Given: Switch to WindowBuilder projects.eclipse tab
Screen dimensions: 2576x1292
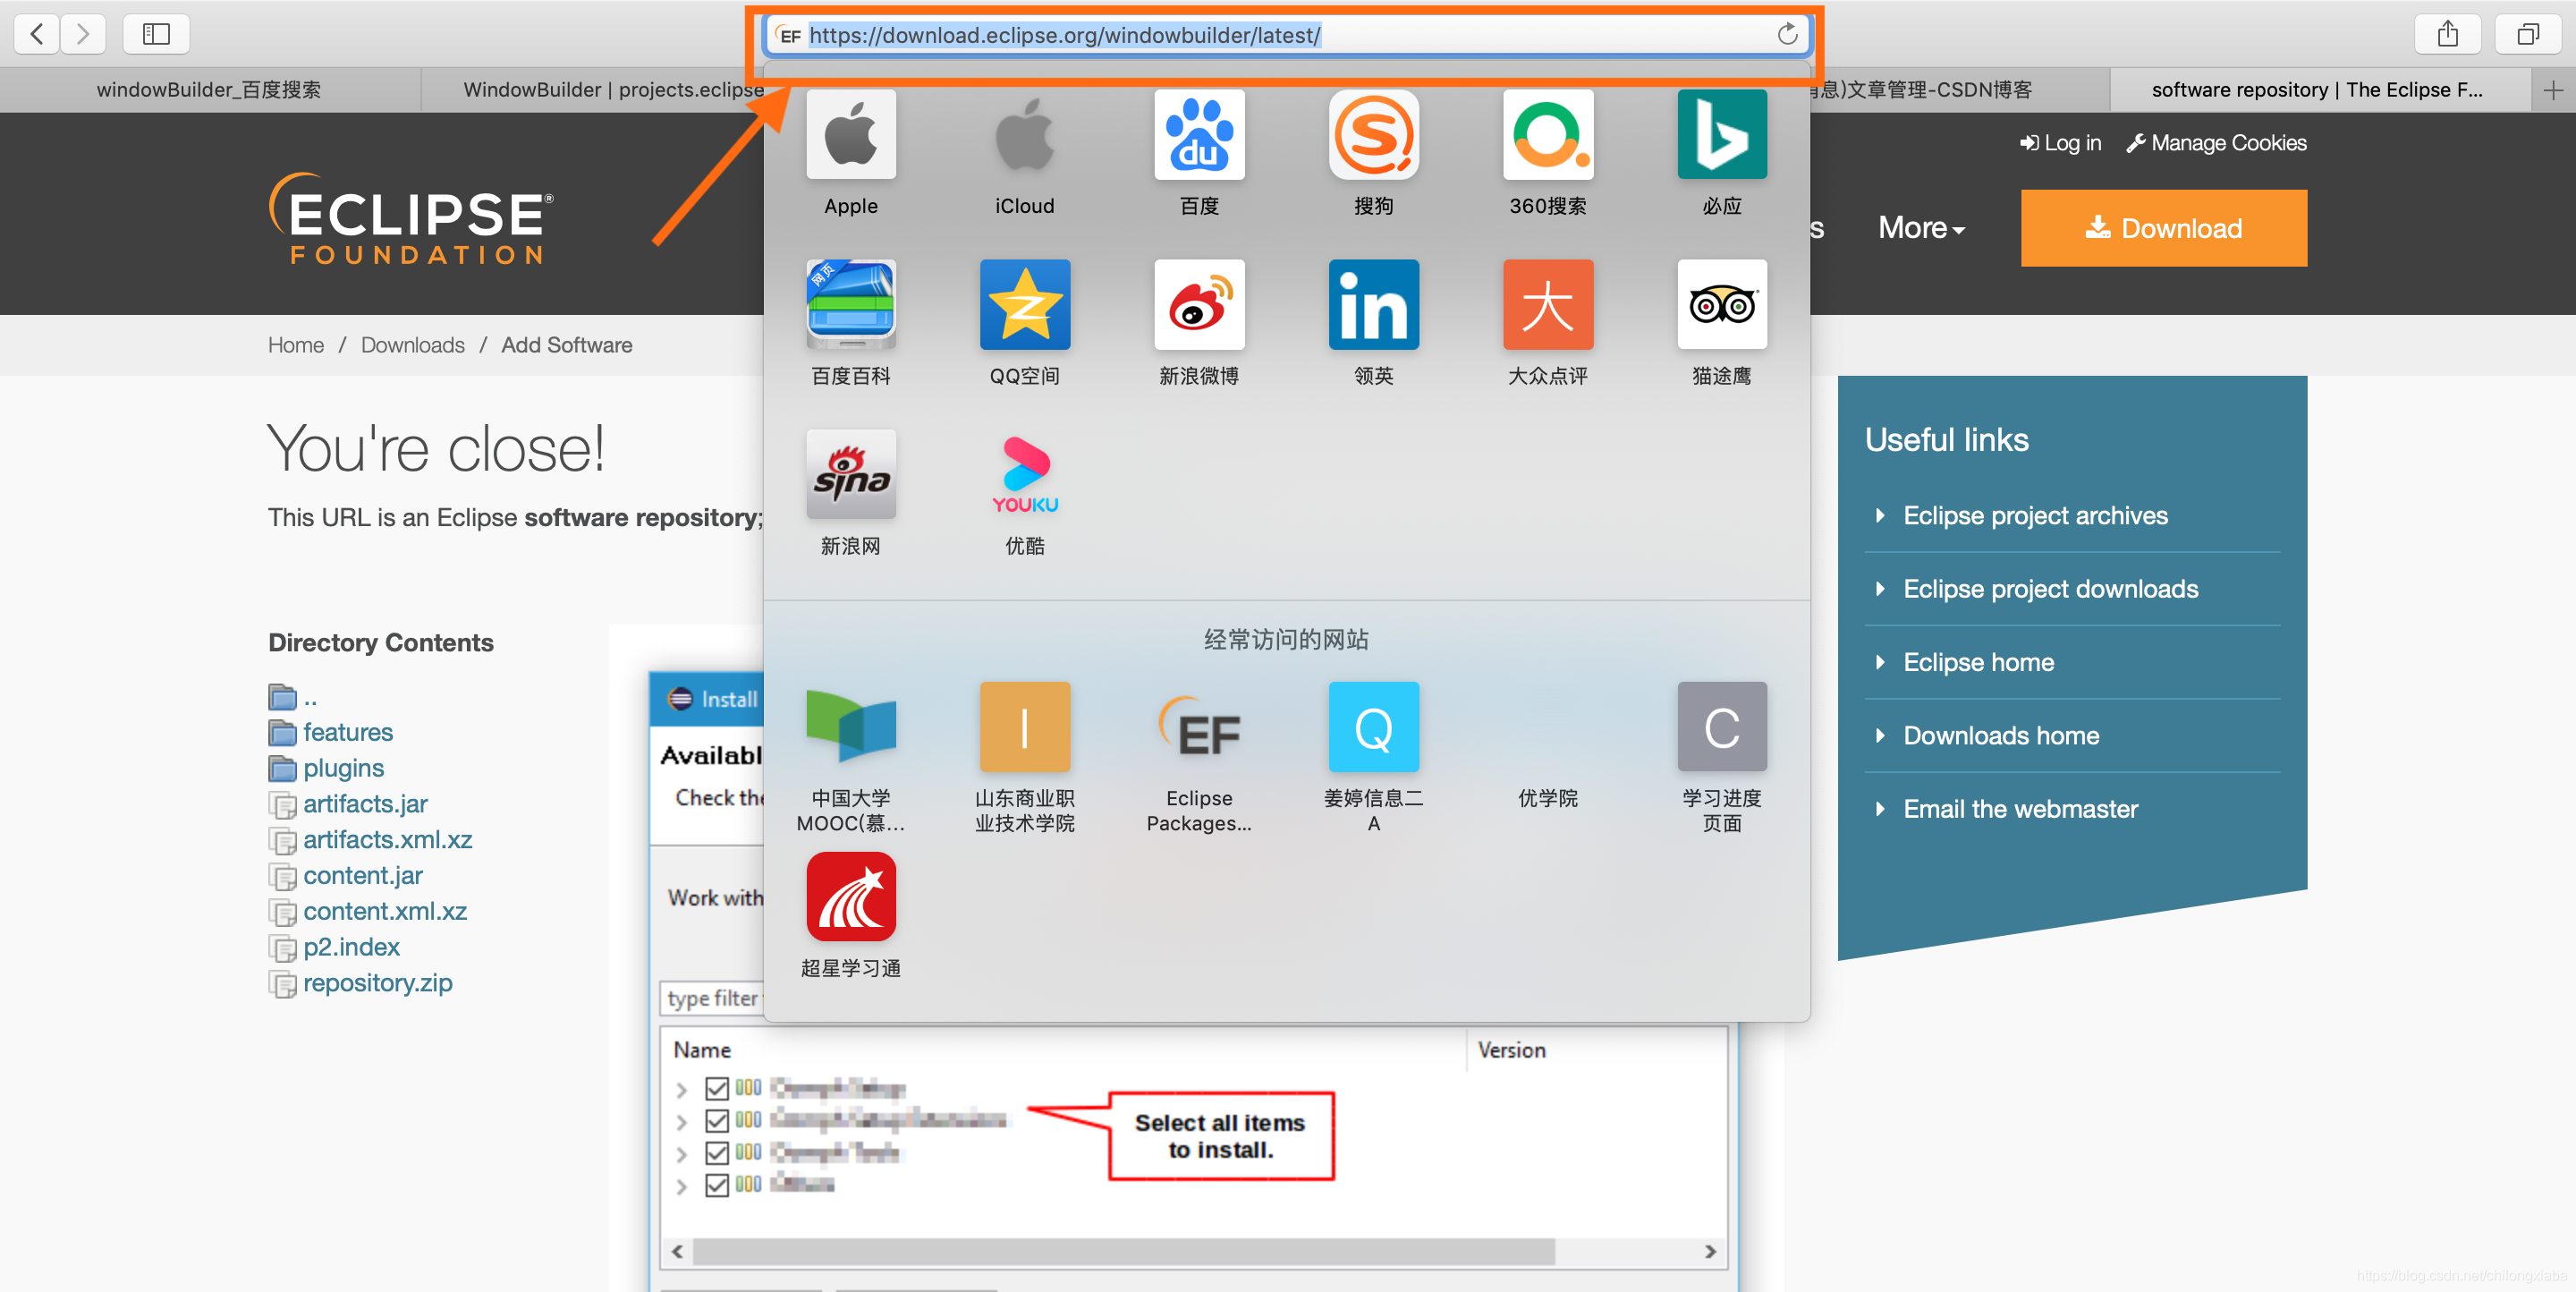Looking at the screenshot, I should pos(592,90).
